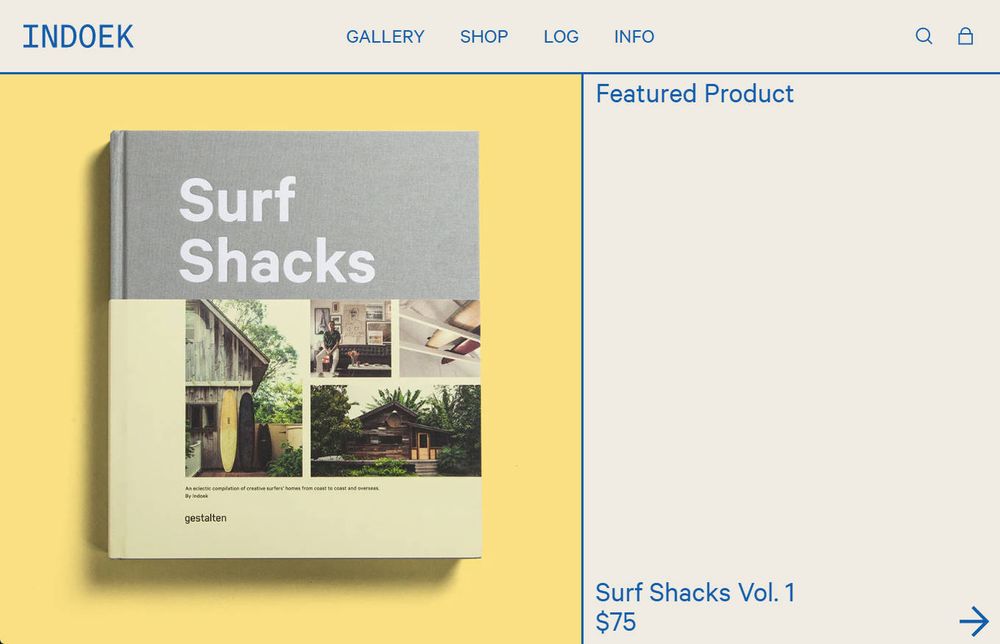Screen dimensions: 1000x644
Task: Click the small caption text on the book cover
Action: [x=282, y=492]
